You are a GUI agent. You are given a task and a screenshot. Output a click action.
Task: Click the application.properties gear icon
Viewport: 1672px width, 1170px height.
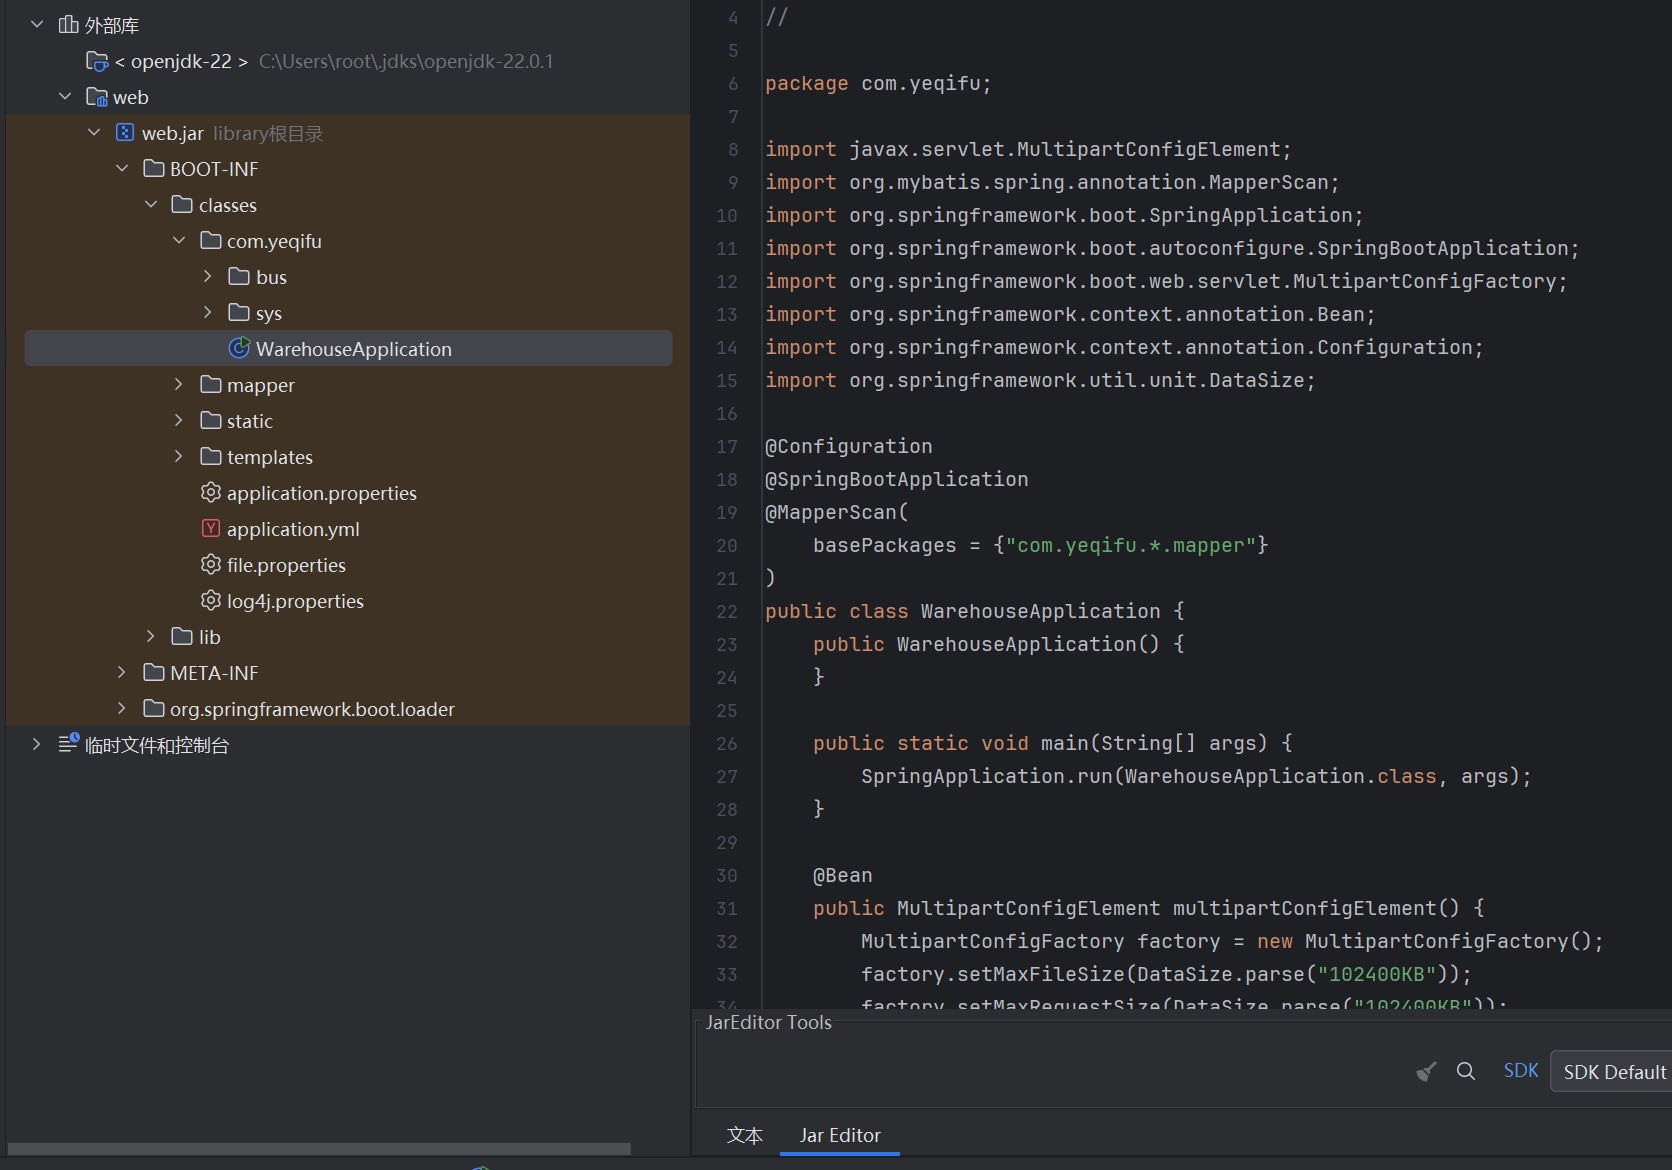click(x=211, y=492)
